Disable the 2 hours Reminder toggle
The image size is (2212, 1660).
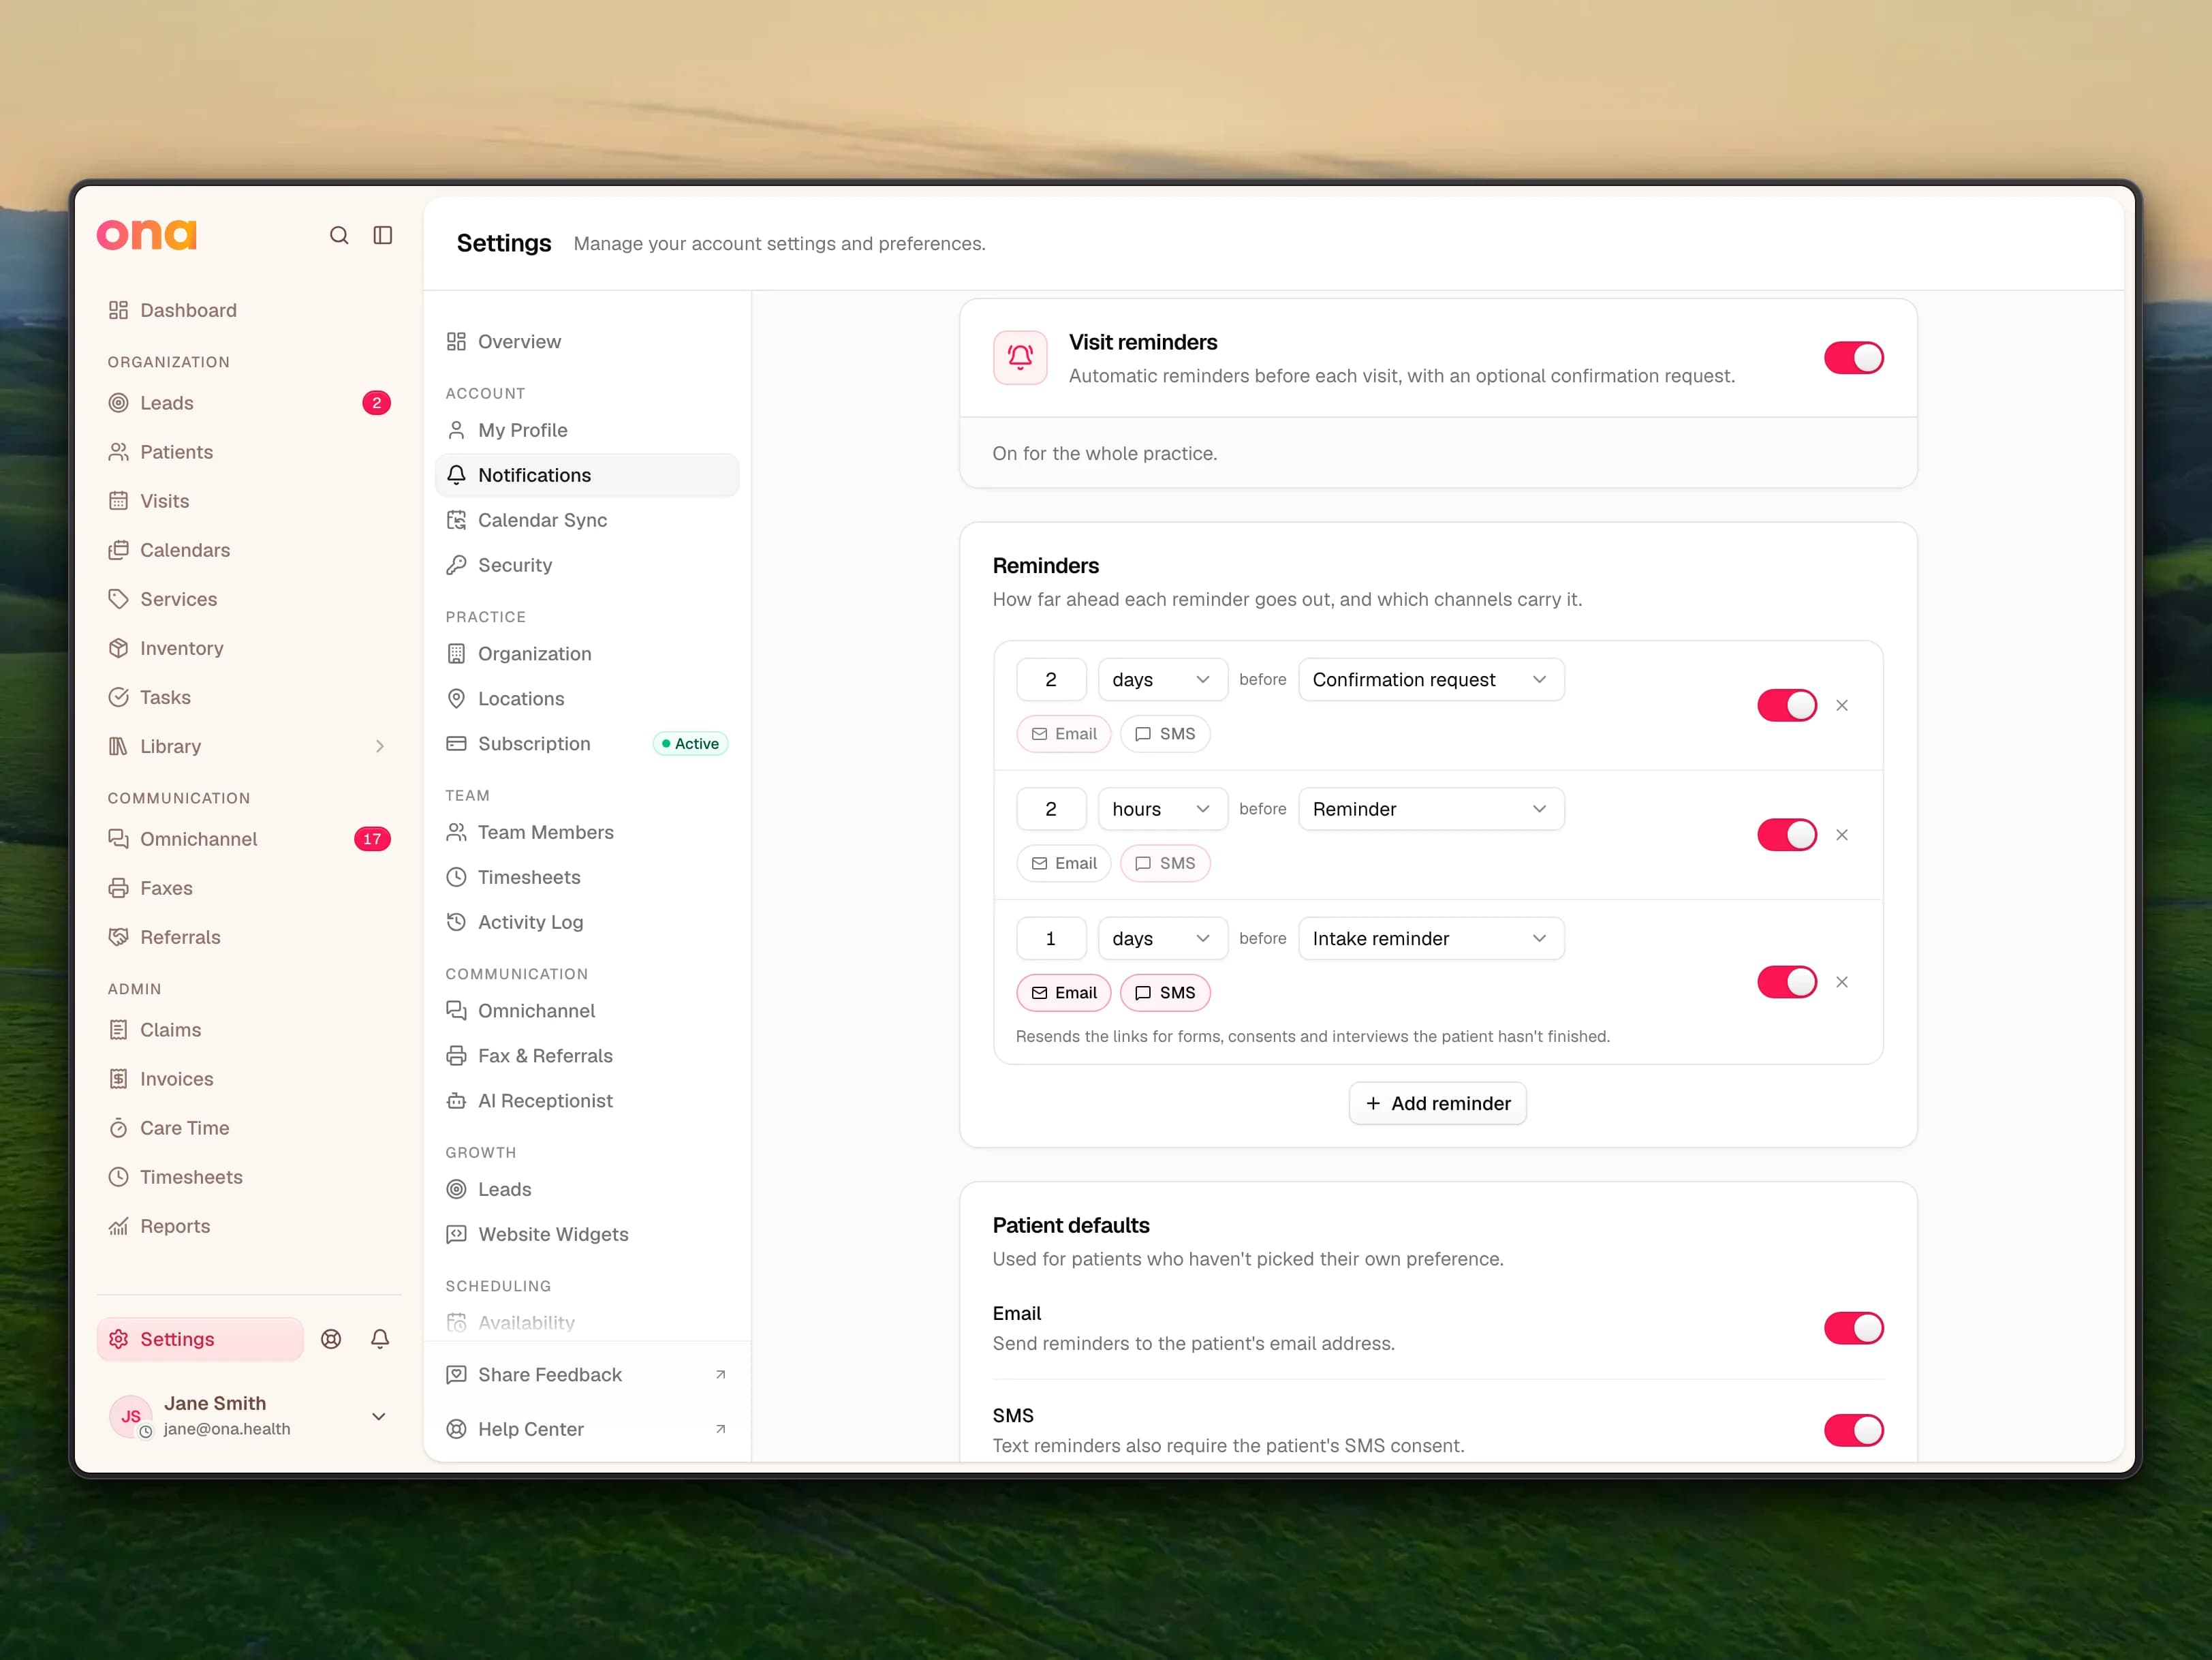(x=1787, y=835)
